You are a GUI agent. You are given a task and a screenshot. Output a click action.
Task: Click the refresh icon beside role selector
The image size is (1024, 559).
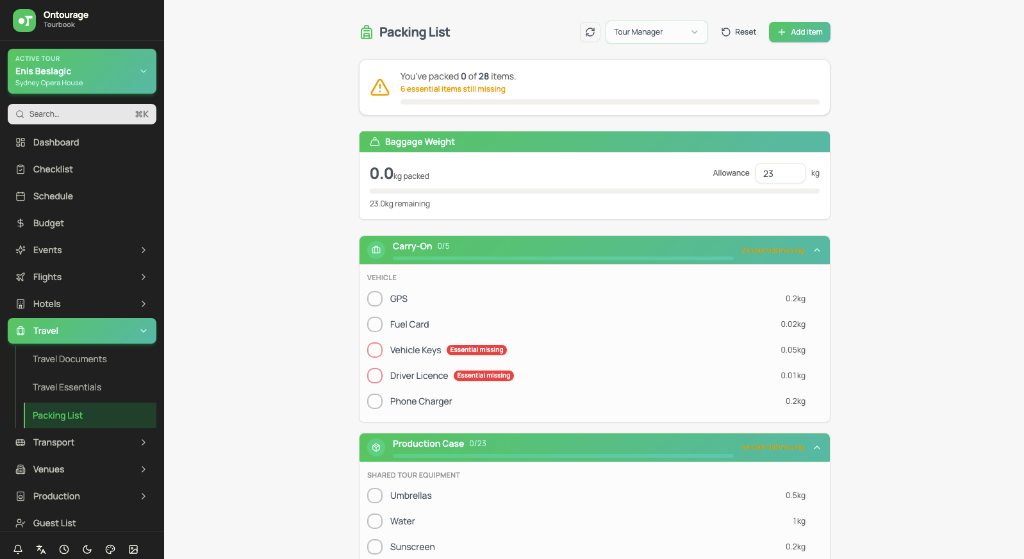click(590, 32)
